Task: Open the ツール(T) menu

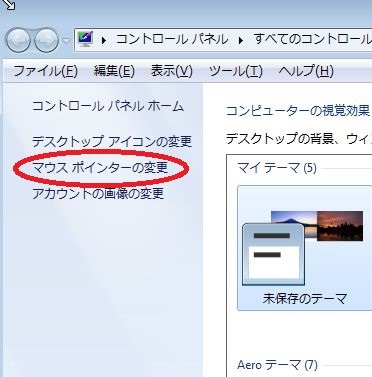Action: tap(236, 71)
